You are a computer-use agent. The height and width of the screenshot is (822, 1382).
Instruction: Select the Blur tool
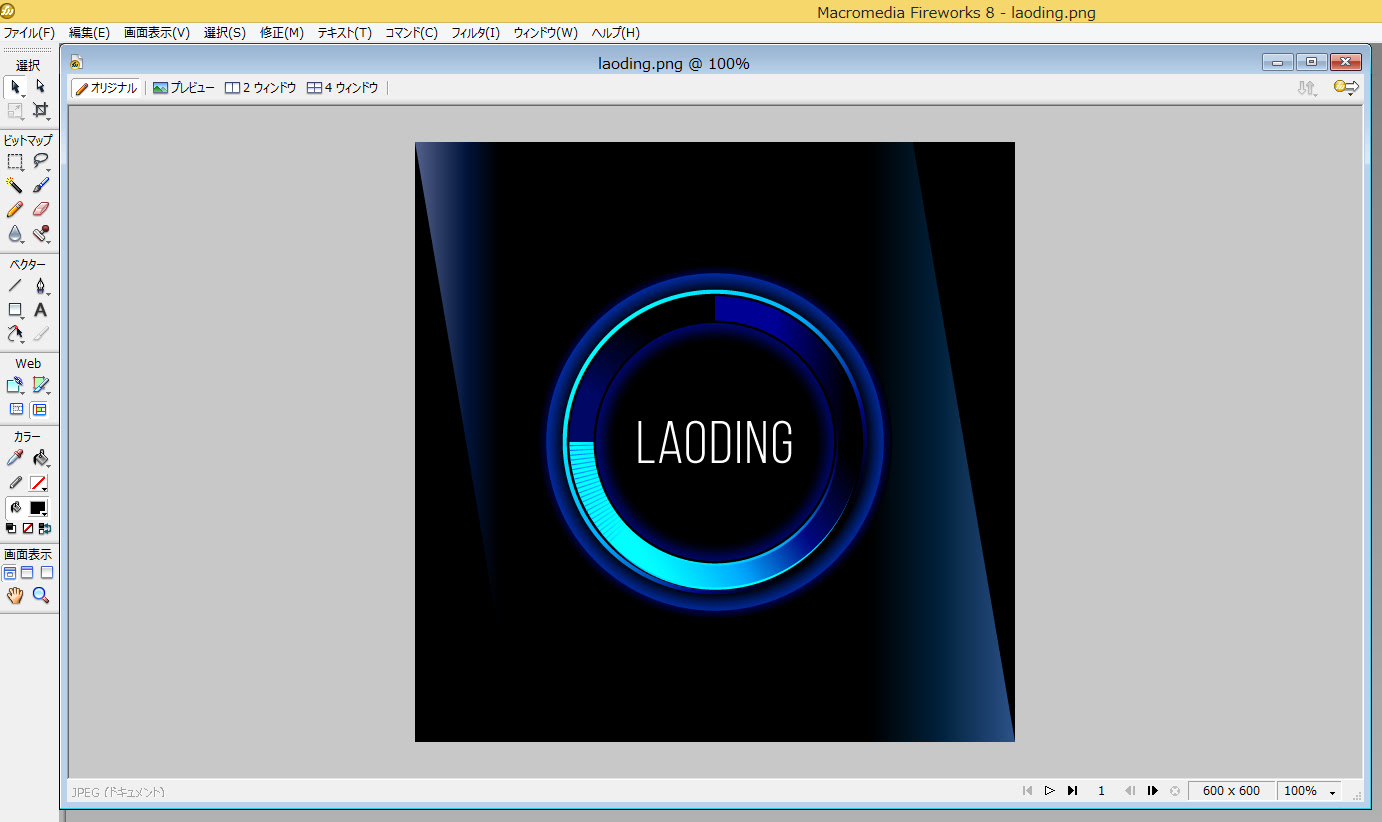[x=16, y=234]
